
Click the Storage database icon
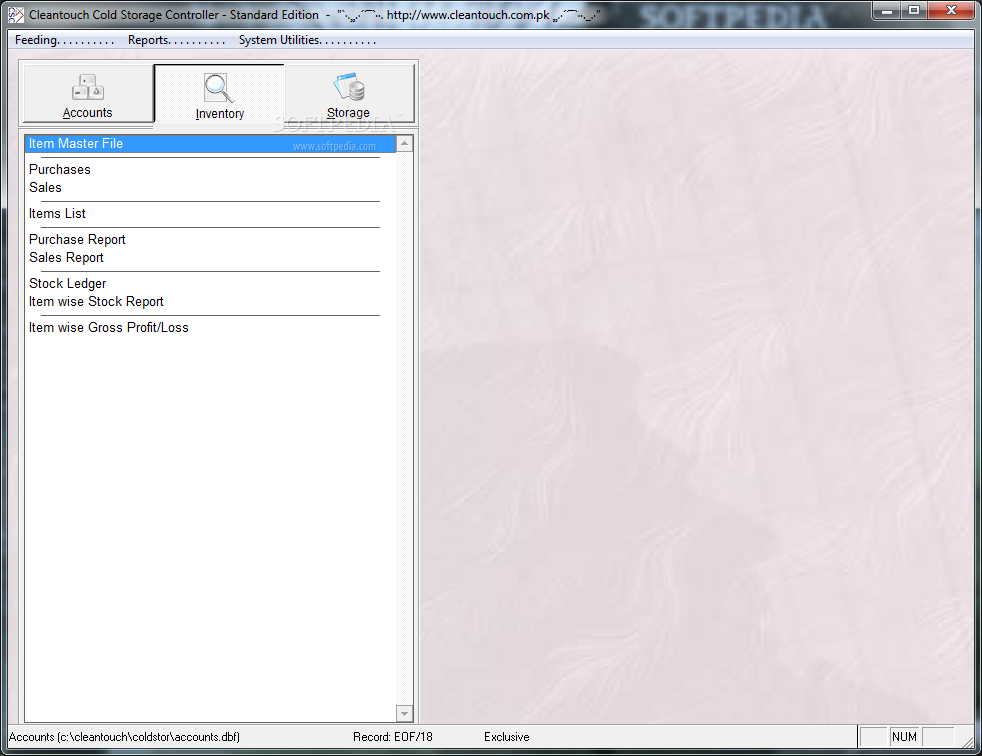pos(349,86)
